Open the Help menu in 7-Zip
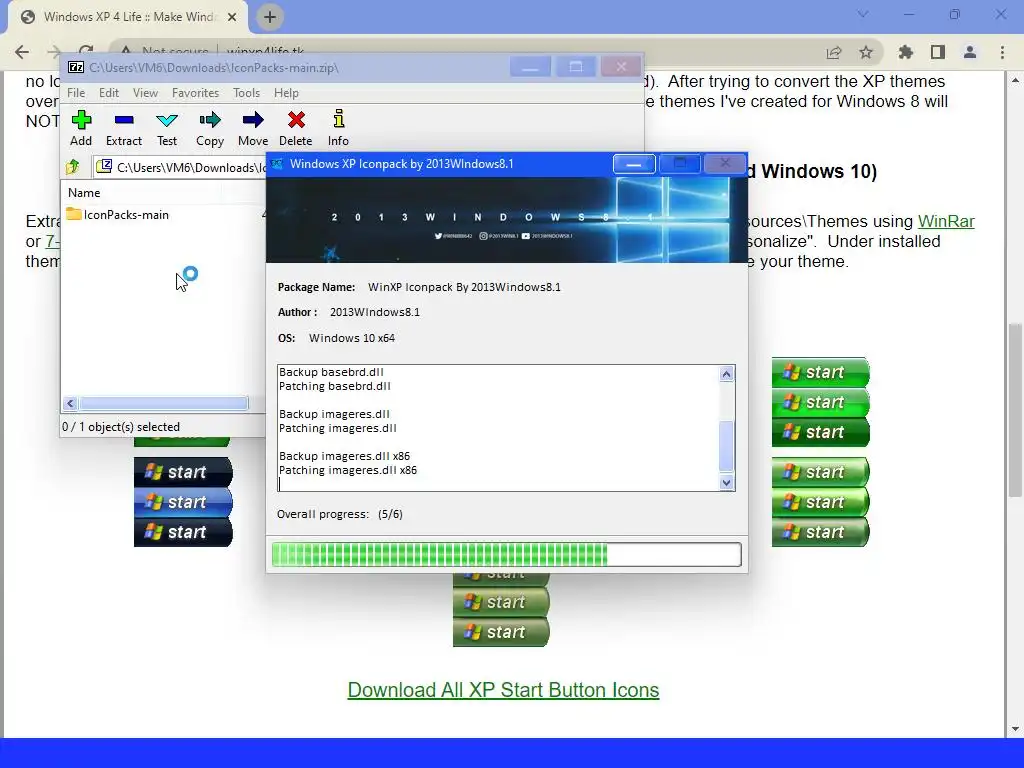Viewport: 1024px width, 768px height. click(x=286, y=93)
